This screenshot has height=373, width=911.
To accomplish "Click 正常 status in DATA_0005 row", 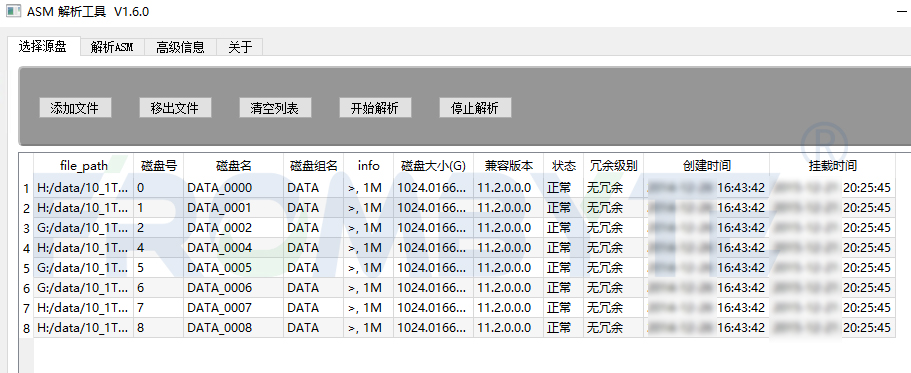I will pyautogui.click(x=564, y=268).
